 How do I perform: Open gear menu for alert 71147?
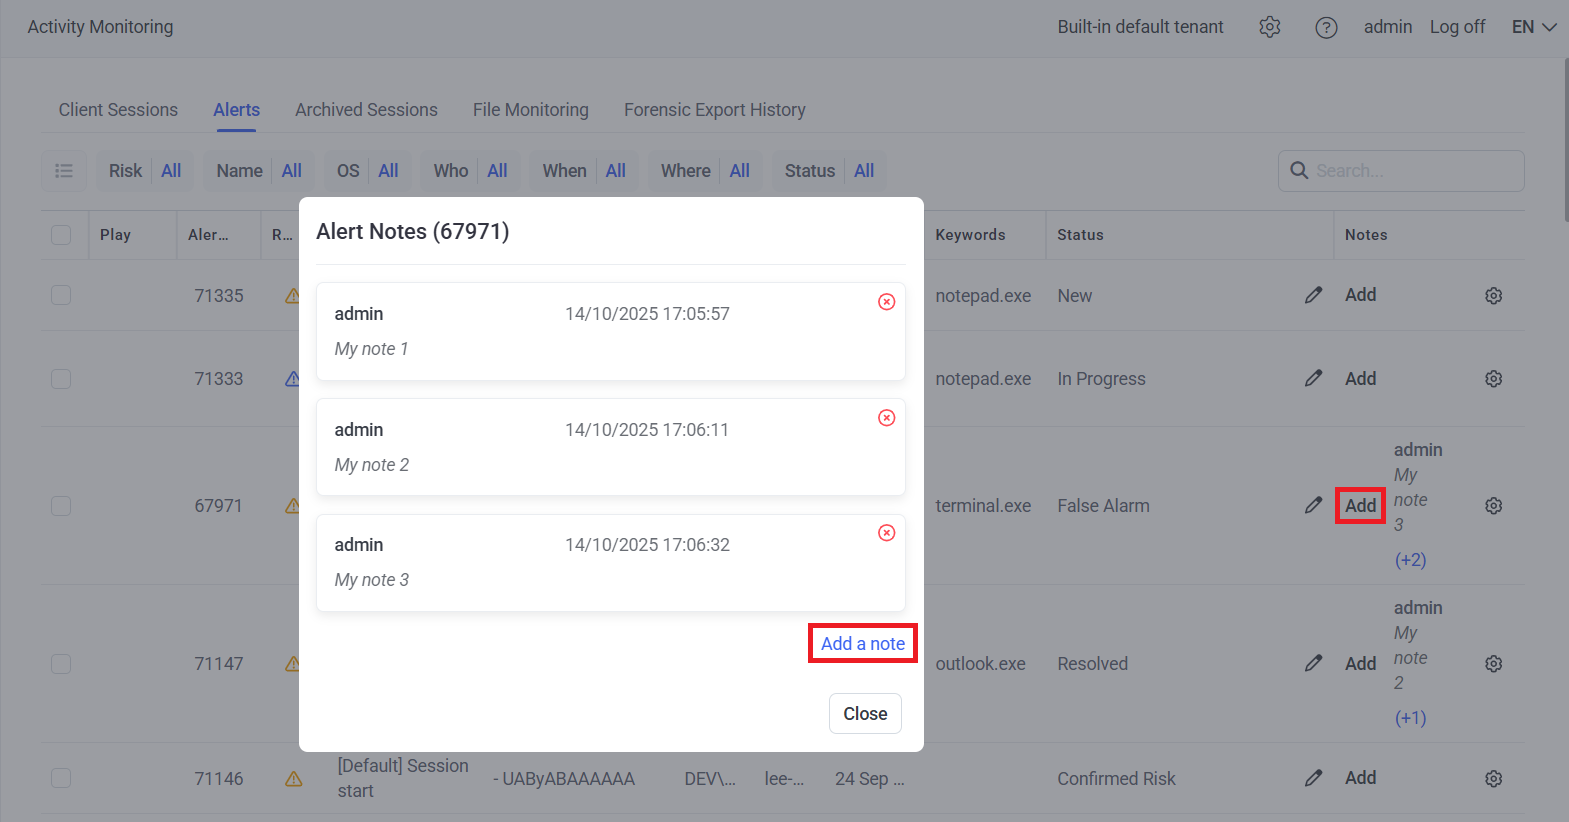1493,664
